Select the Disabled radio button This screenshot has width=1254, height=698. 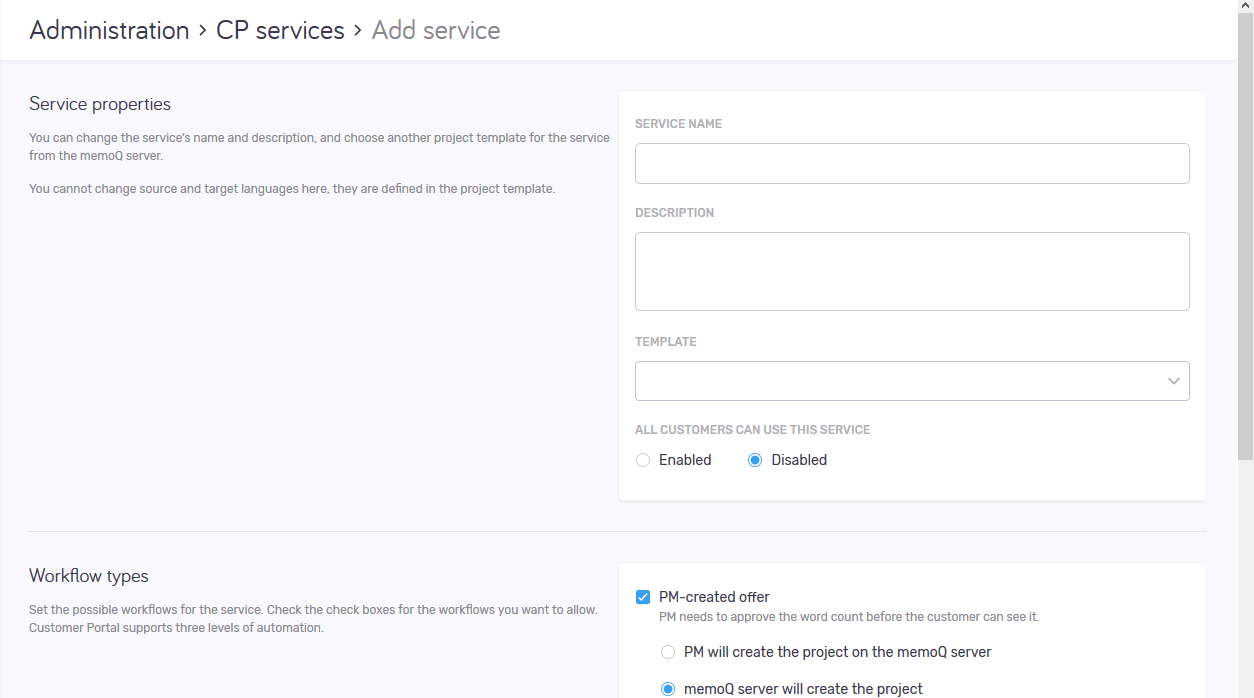755,460
